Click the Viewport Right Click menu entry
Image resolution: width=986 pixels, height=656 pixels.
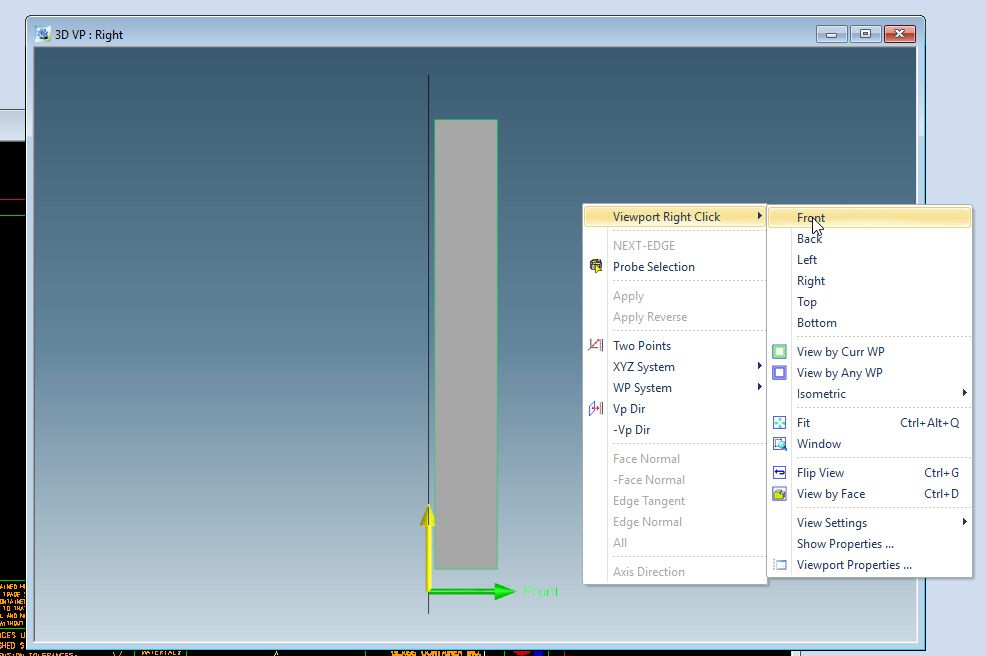point(675,216)
